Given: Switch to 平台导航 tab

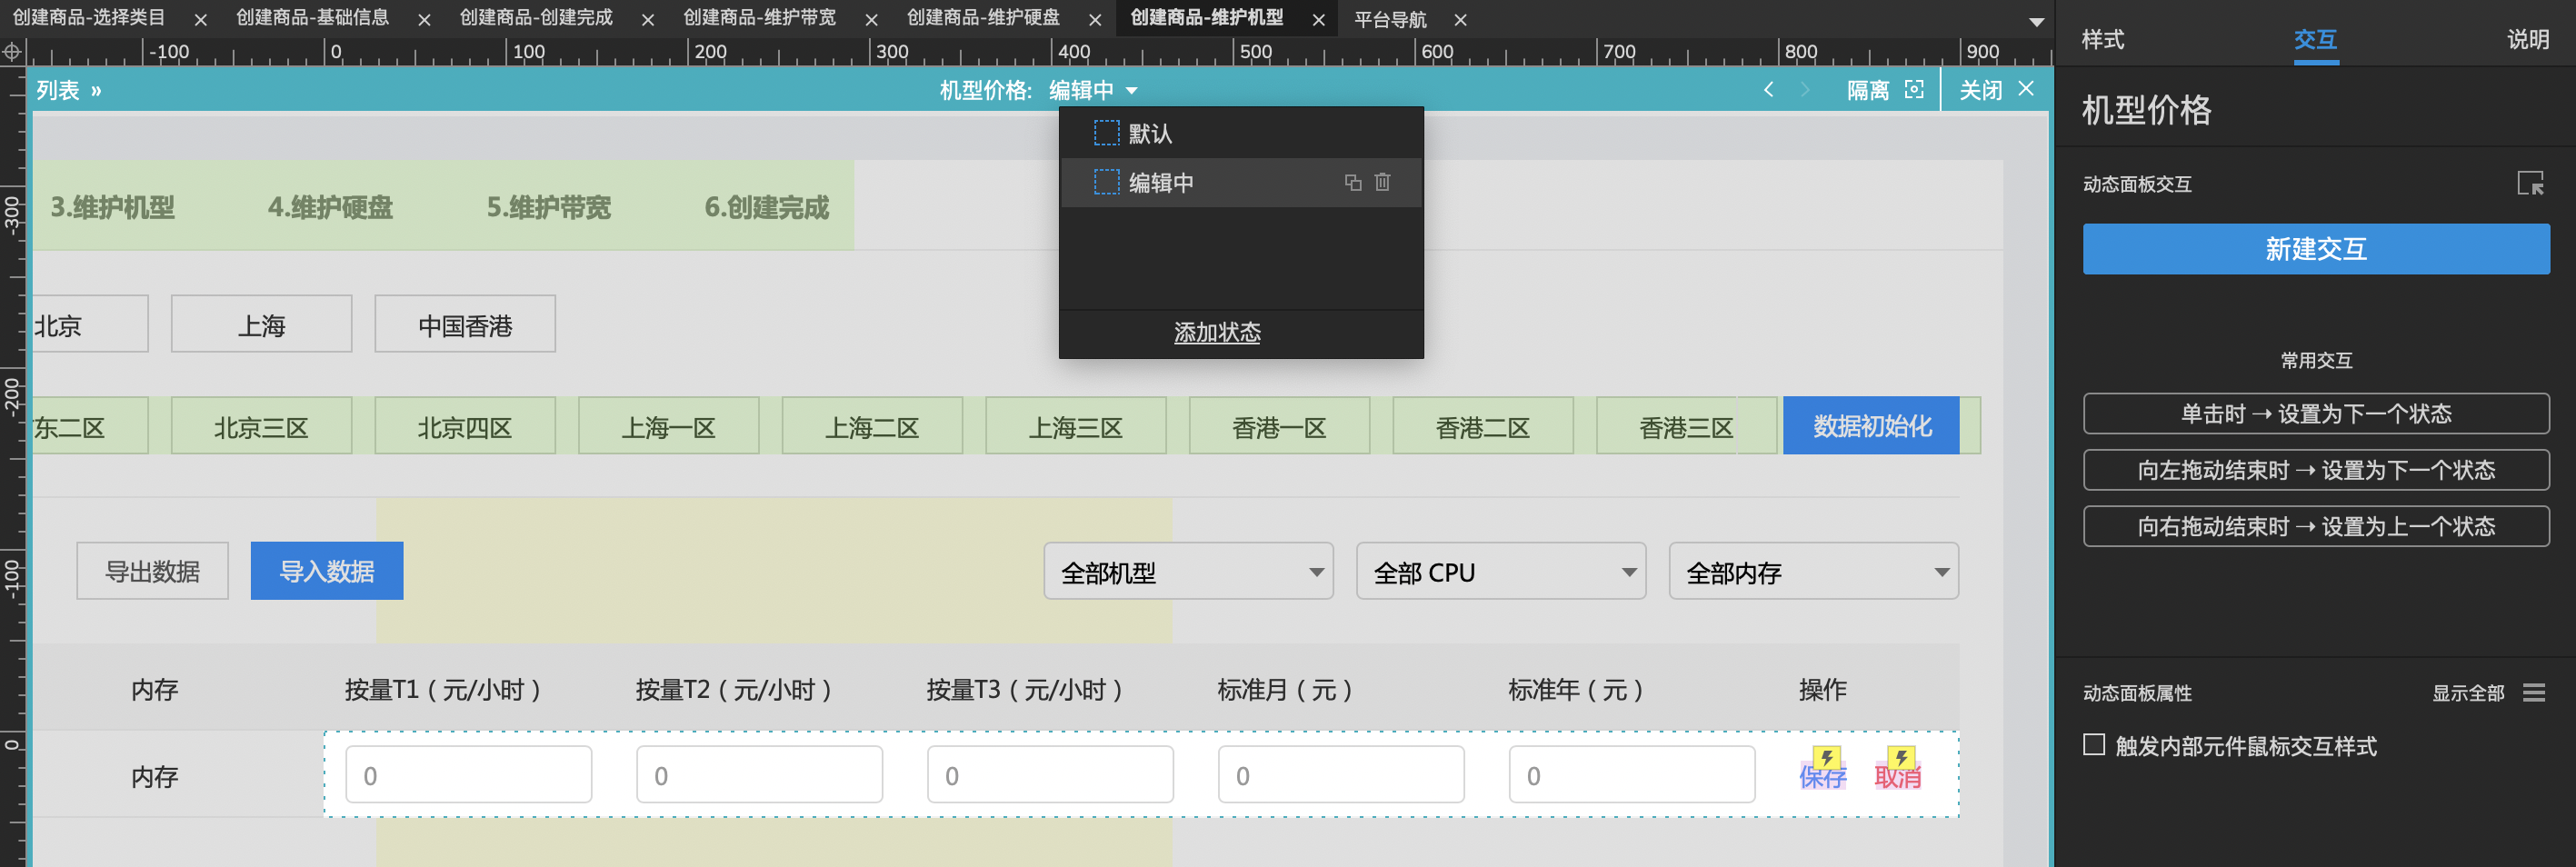Looking at the screenshot, I should point(1390,20).
